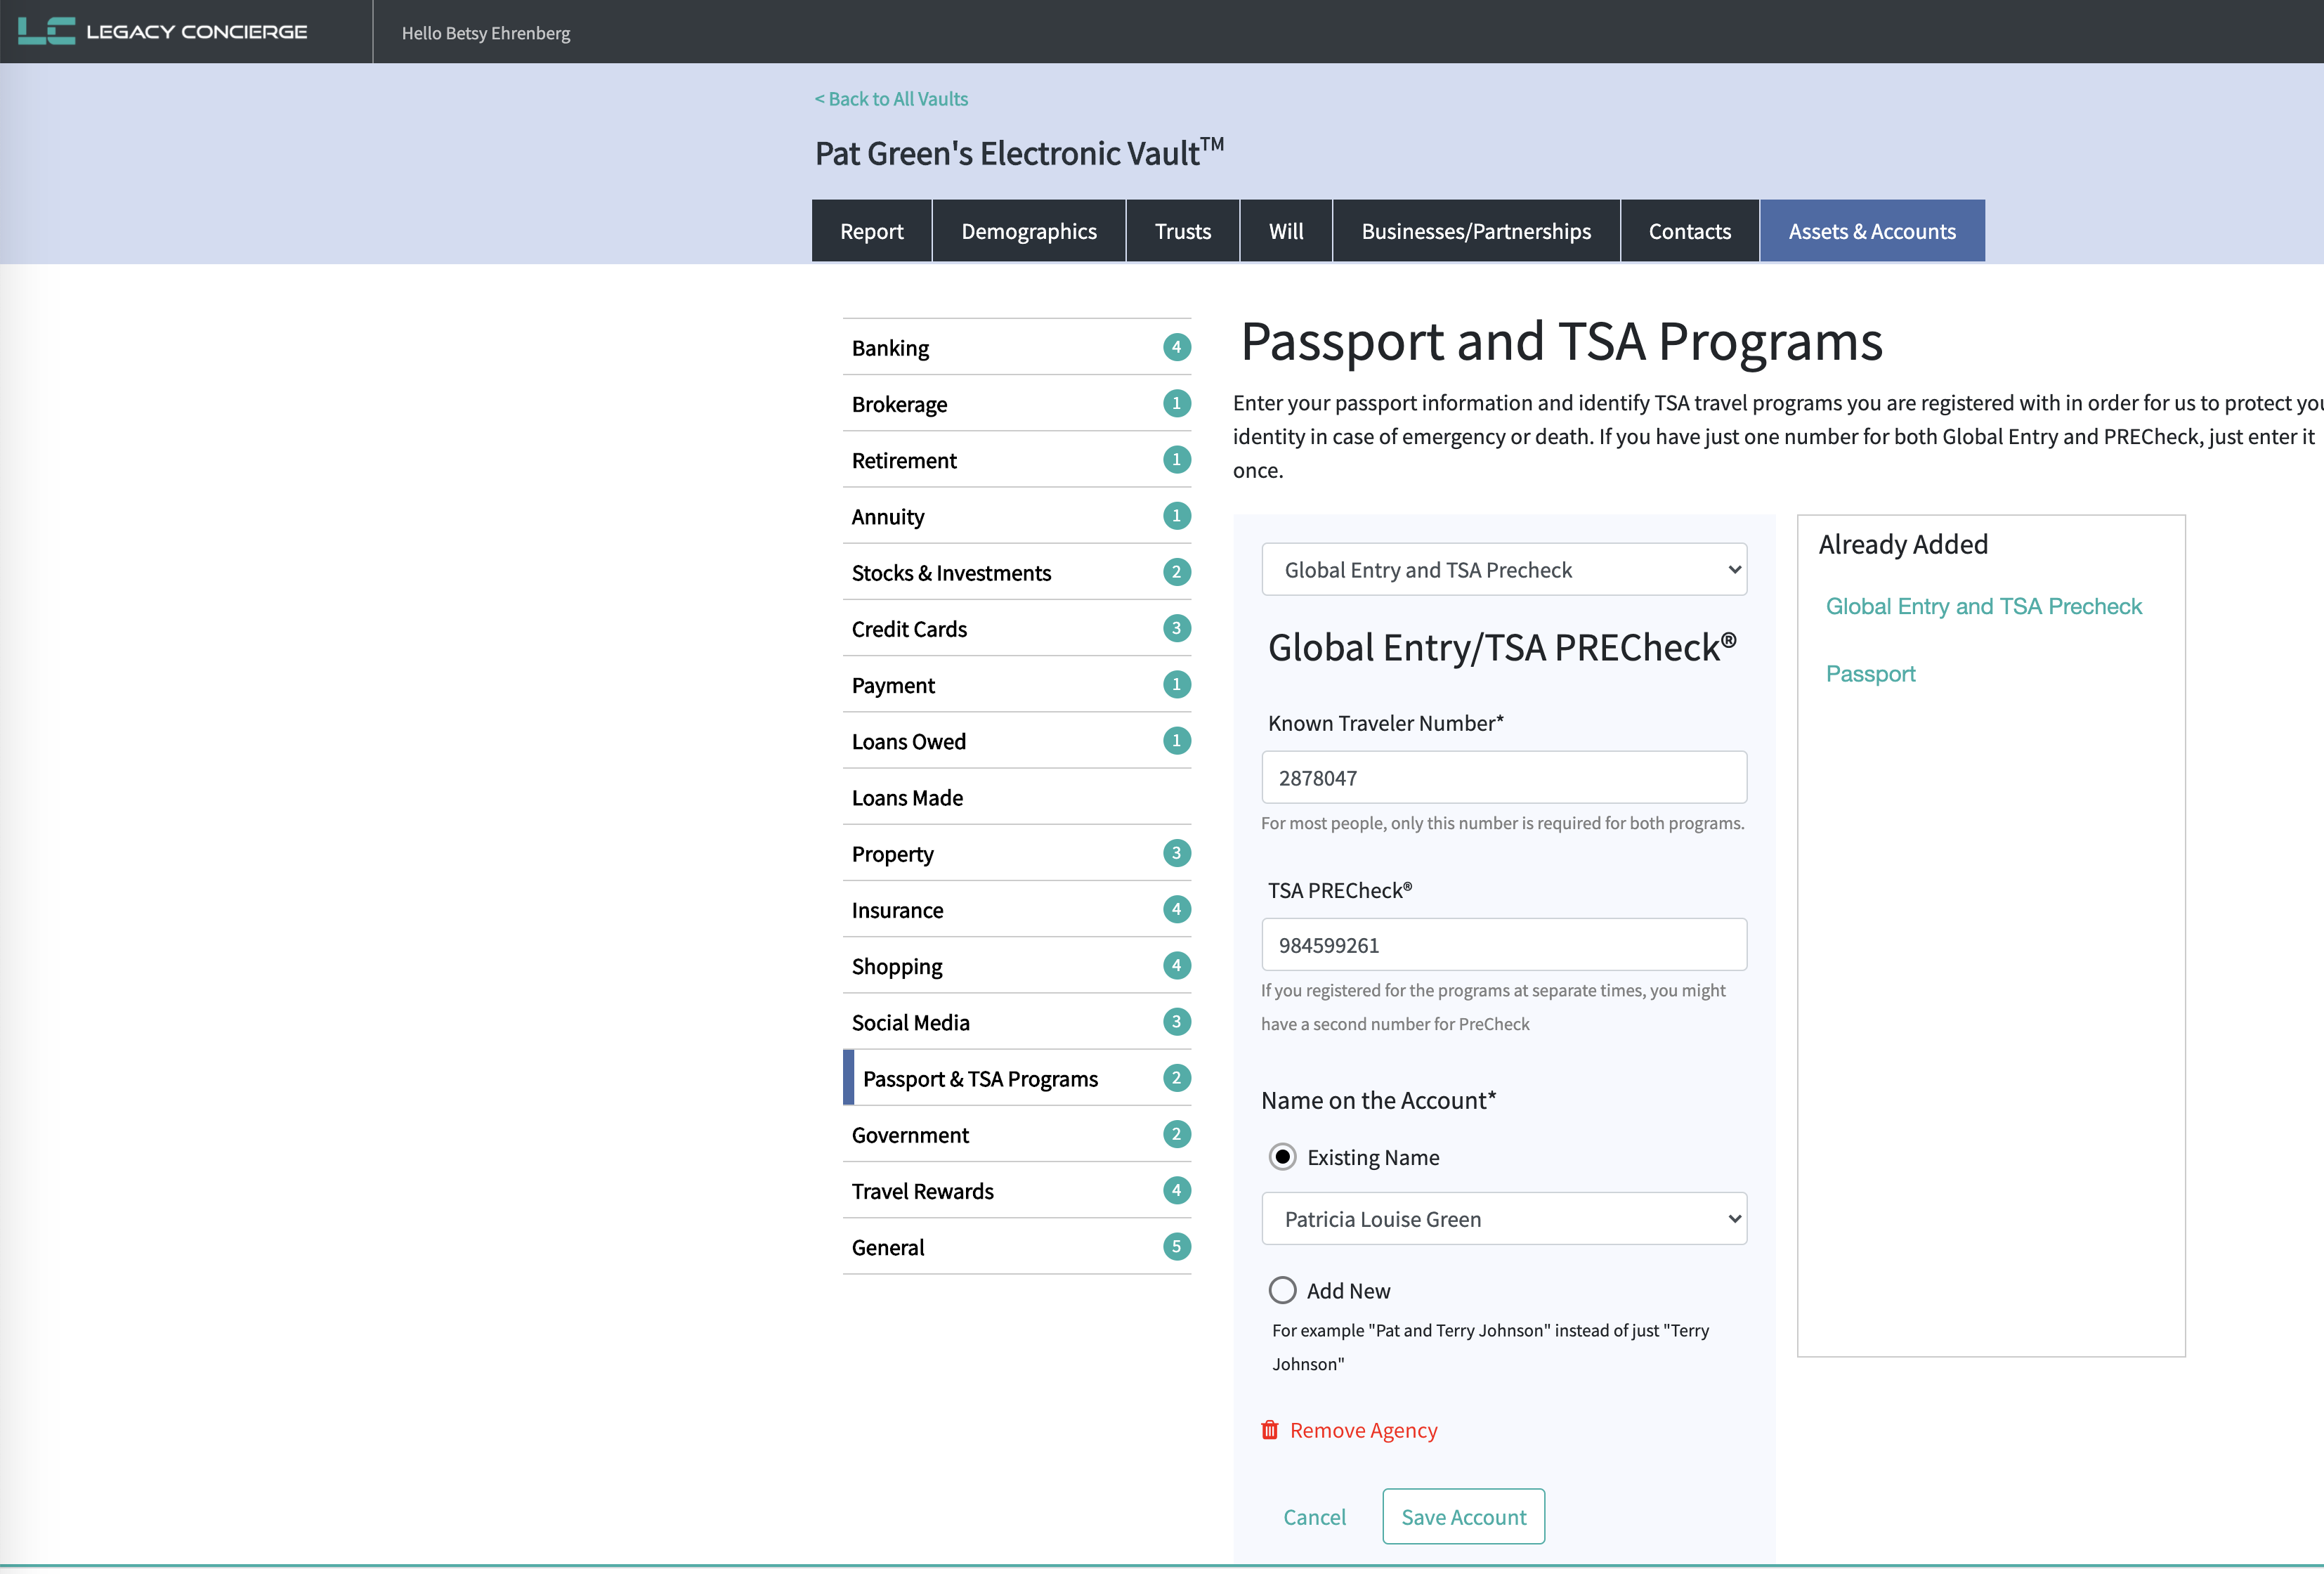Select the Add New radio button
Viewport: 2324px width, 1574px height.
tap(1282, 1290)
